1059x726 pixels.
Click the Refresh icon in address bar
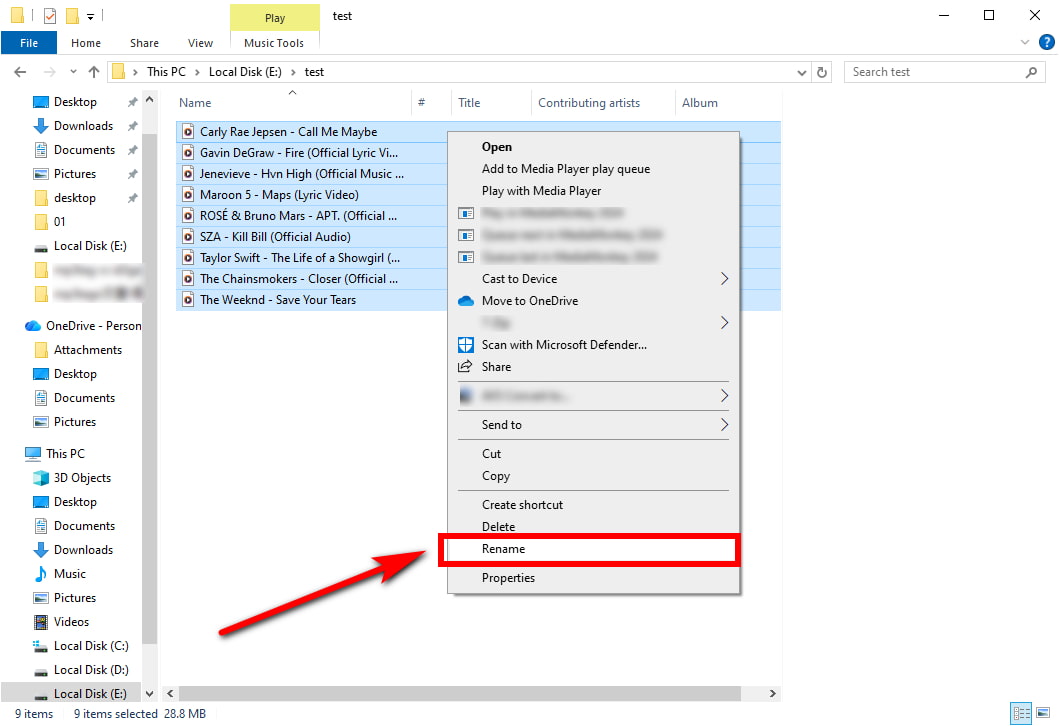pyautogui.click(x=822, y=72)
